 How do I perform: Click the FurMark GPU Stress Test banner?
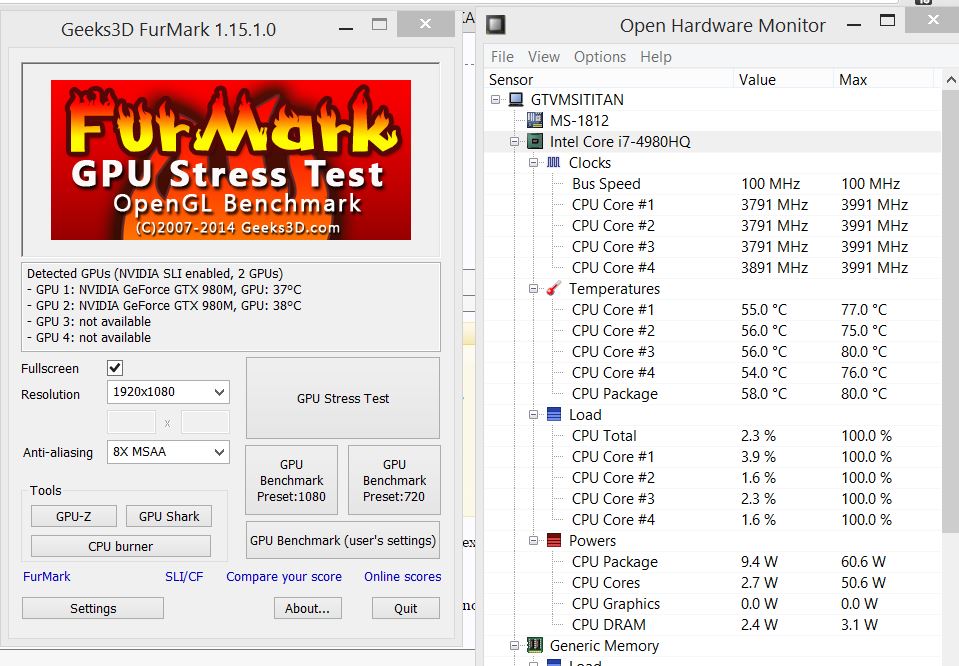tap(231, 160)
